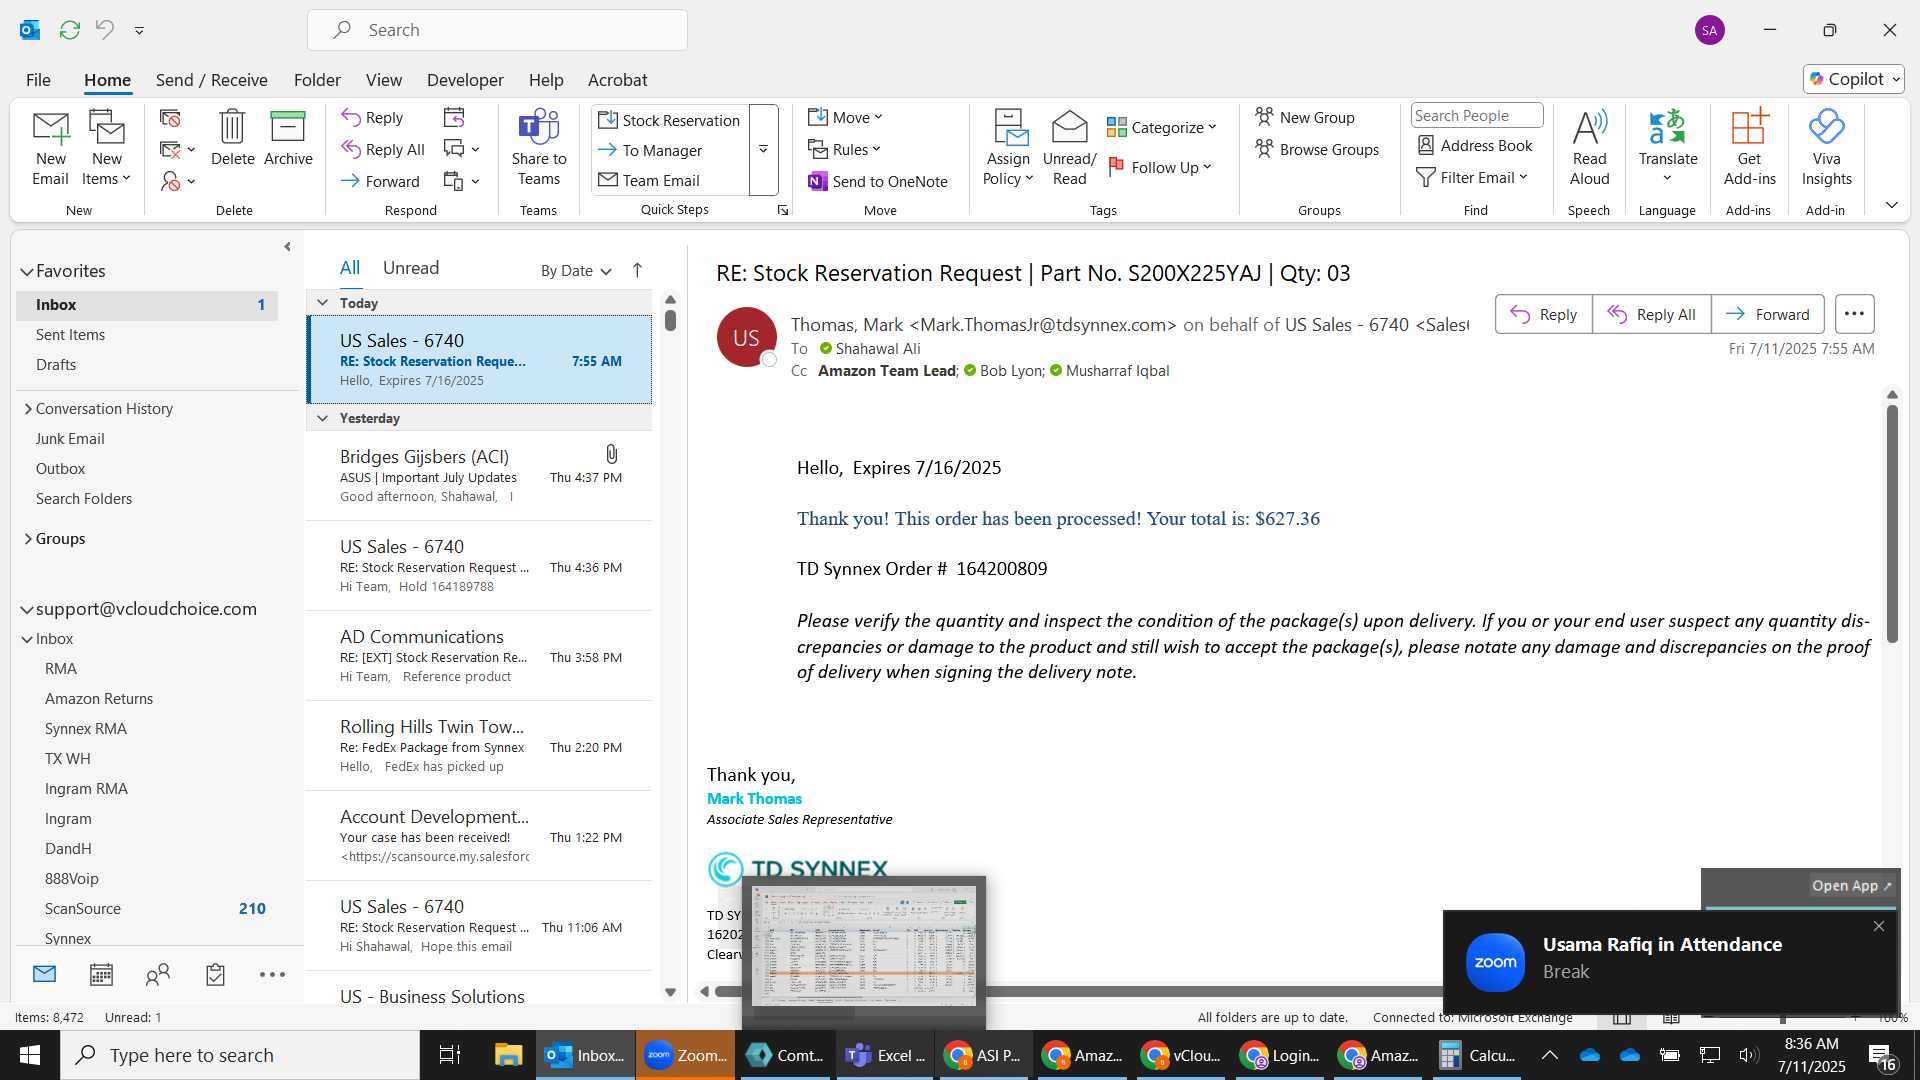This screenshot has width=1920, height=1080.
Task: Click the top Search box
Action: click(497, 30)
